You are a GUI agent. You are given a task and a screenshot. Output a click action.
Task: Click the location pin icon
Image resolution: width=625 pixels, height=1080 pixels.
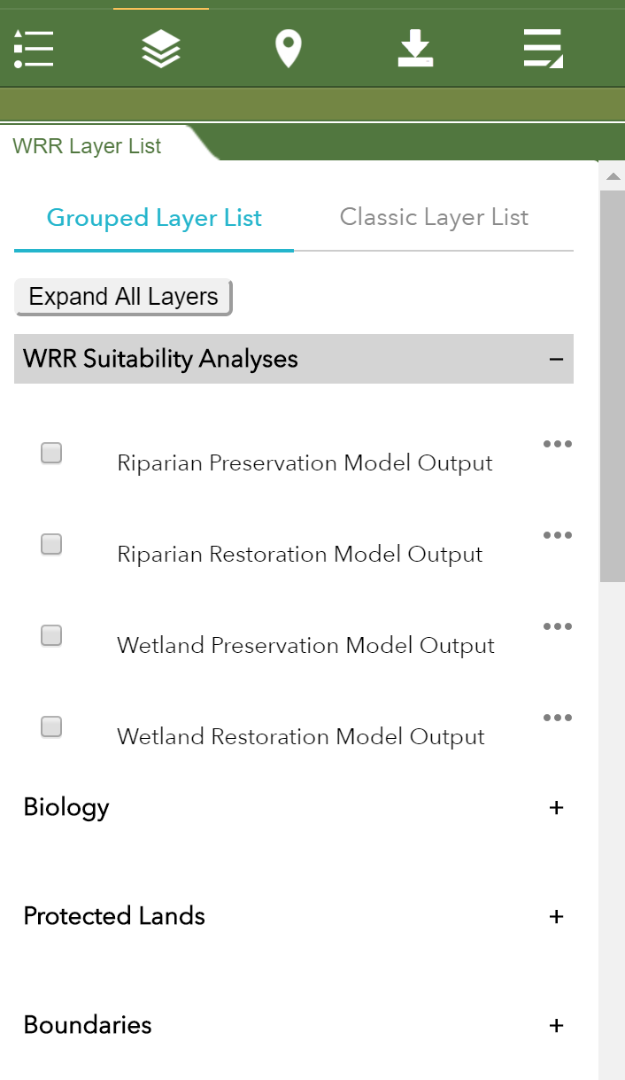coord(288,48)
